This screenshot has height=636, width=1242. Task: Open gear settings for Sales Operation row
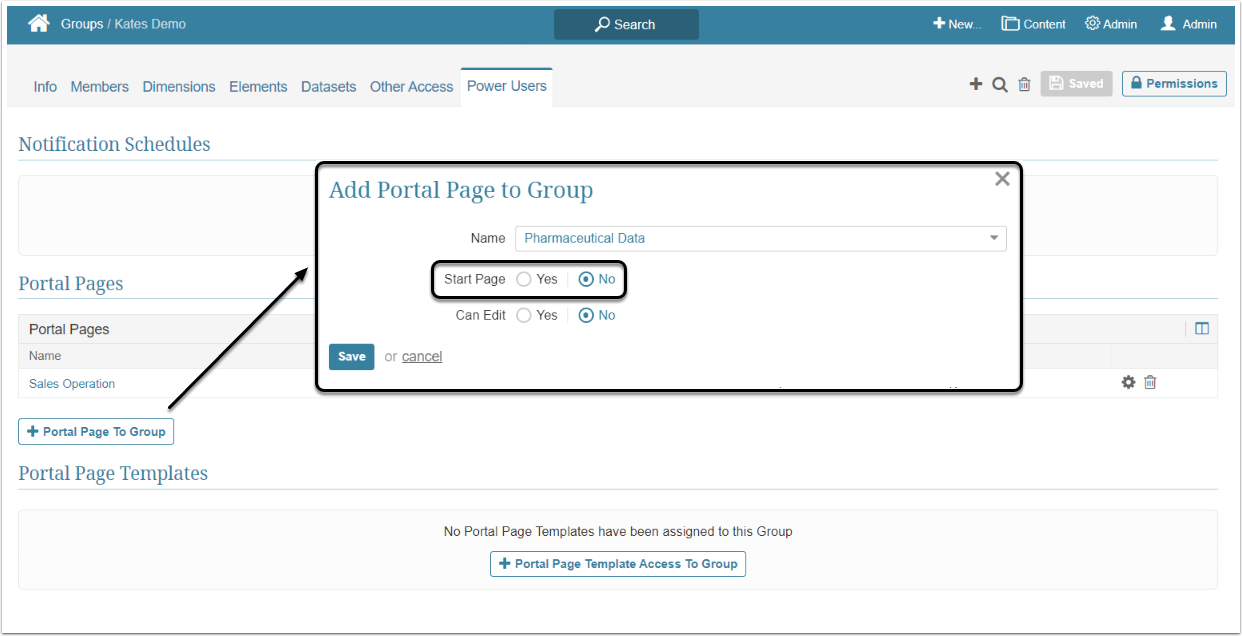[1128, 382]
